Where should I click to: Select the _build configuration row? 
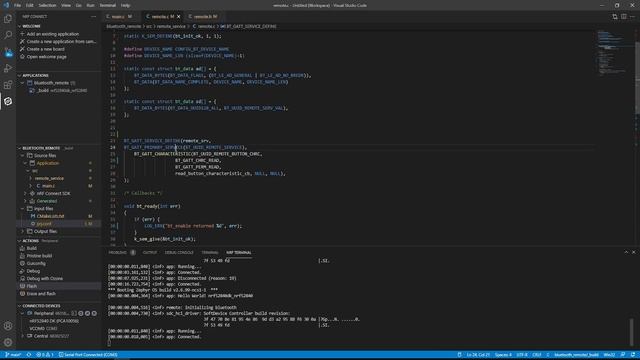(58, 91)
